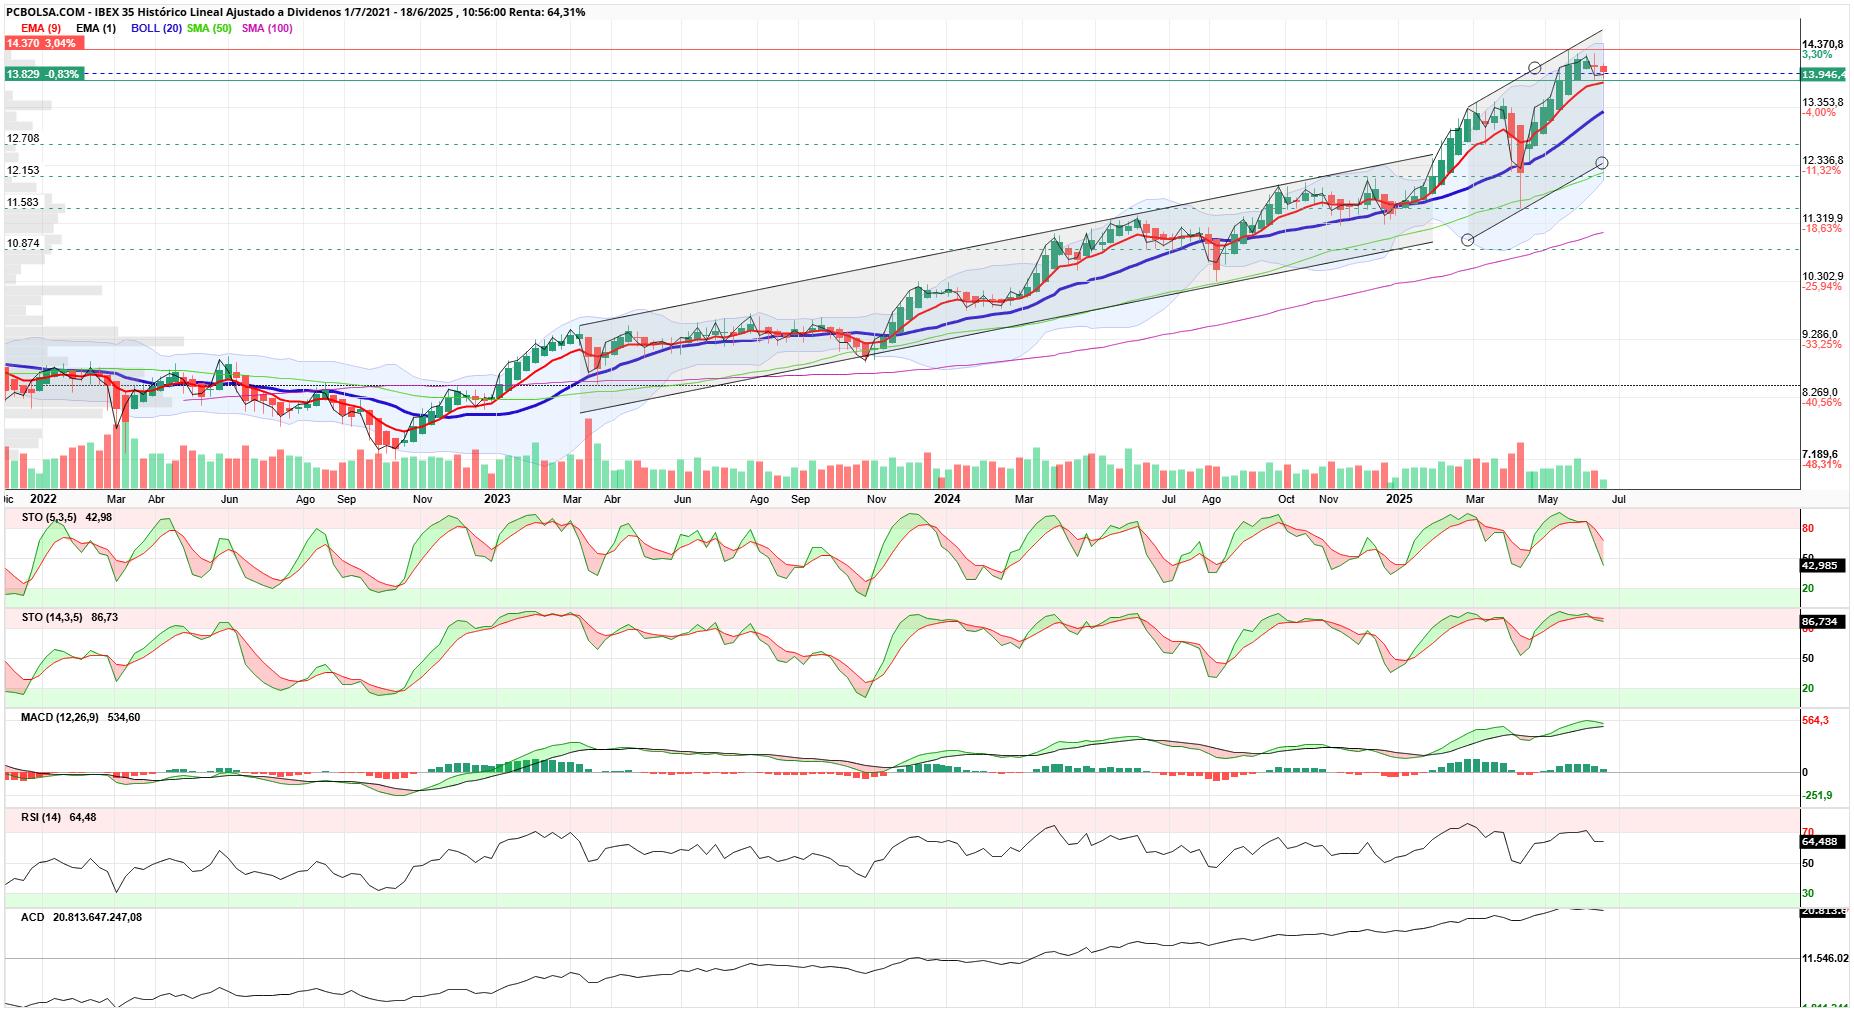The height and width of the screenshot is (1012, 1854).
Task: Click the 86,734 stochastic value tag
Action: tap(1820, 621)
